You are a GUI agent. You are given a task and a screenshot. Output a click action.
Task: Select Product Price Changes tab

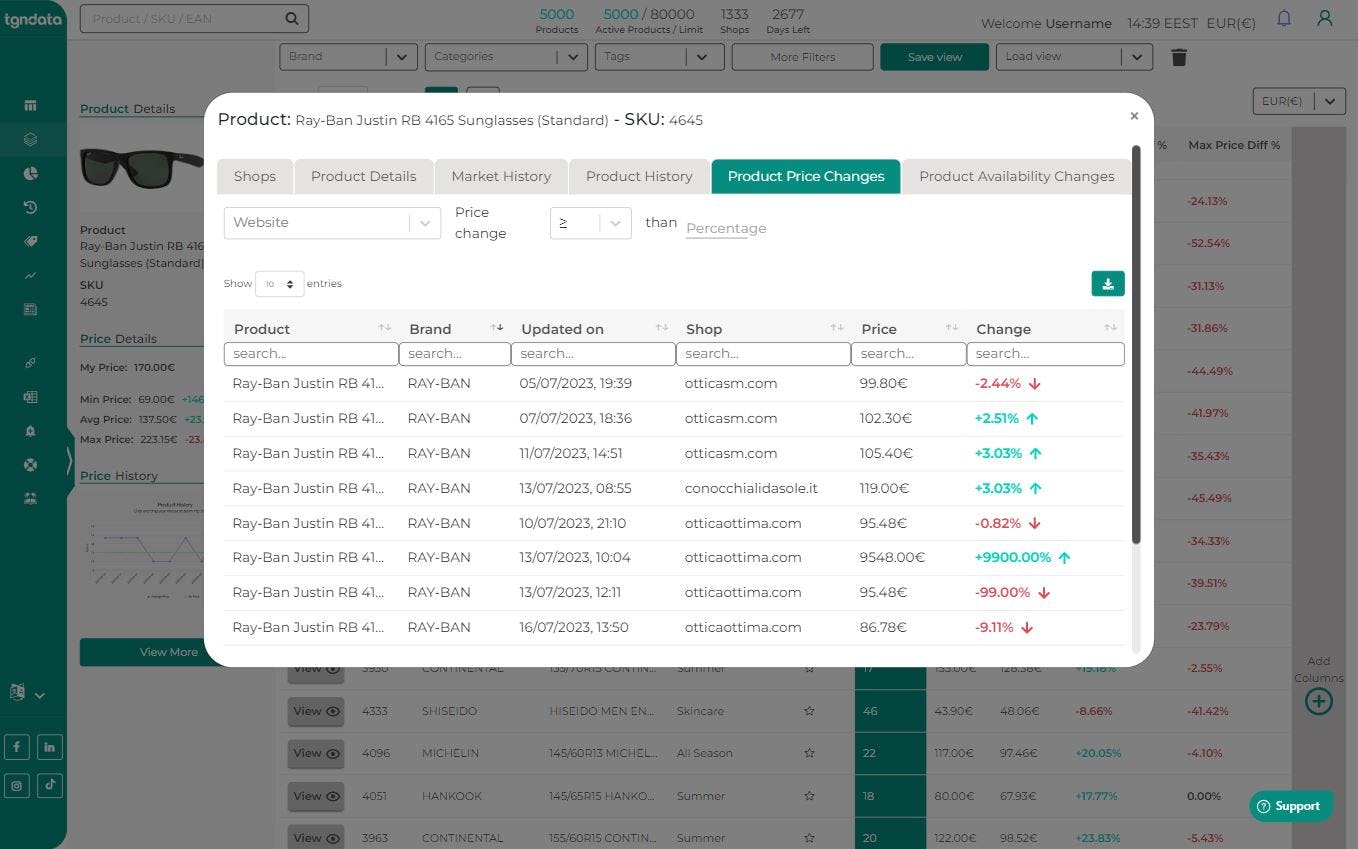pyautogui.click(x=806, y=176)
